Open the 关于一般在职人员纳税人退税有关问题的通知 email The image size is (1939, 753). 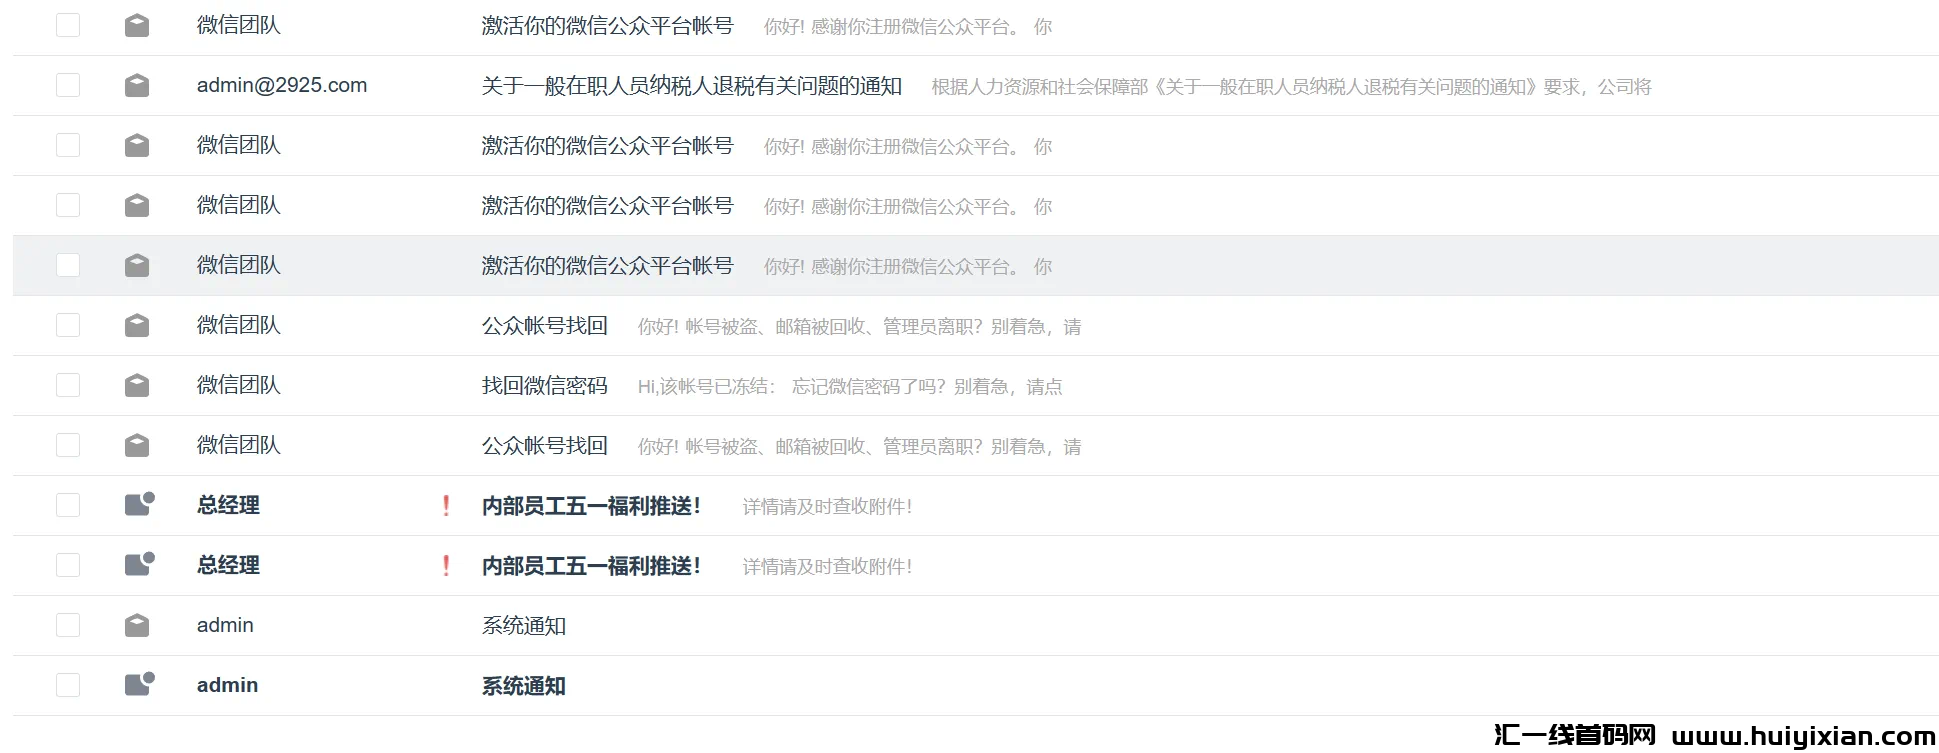pos(691,87)
